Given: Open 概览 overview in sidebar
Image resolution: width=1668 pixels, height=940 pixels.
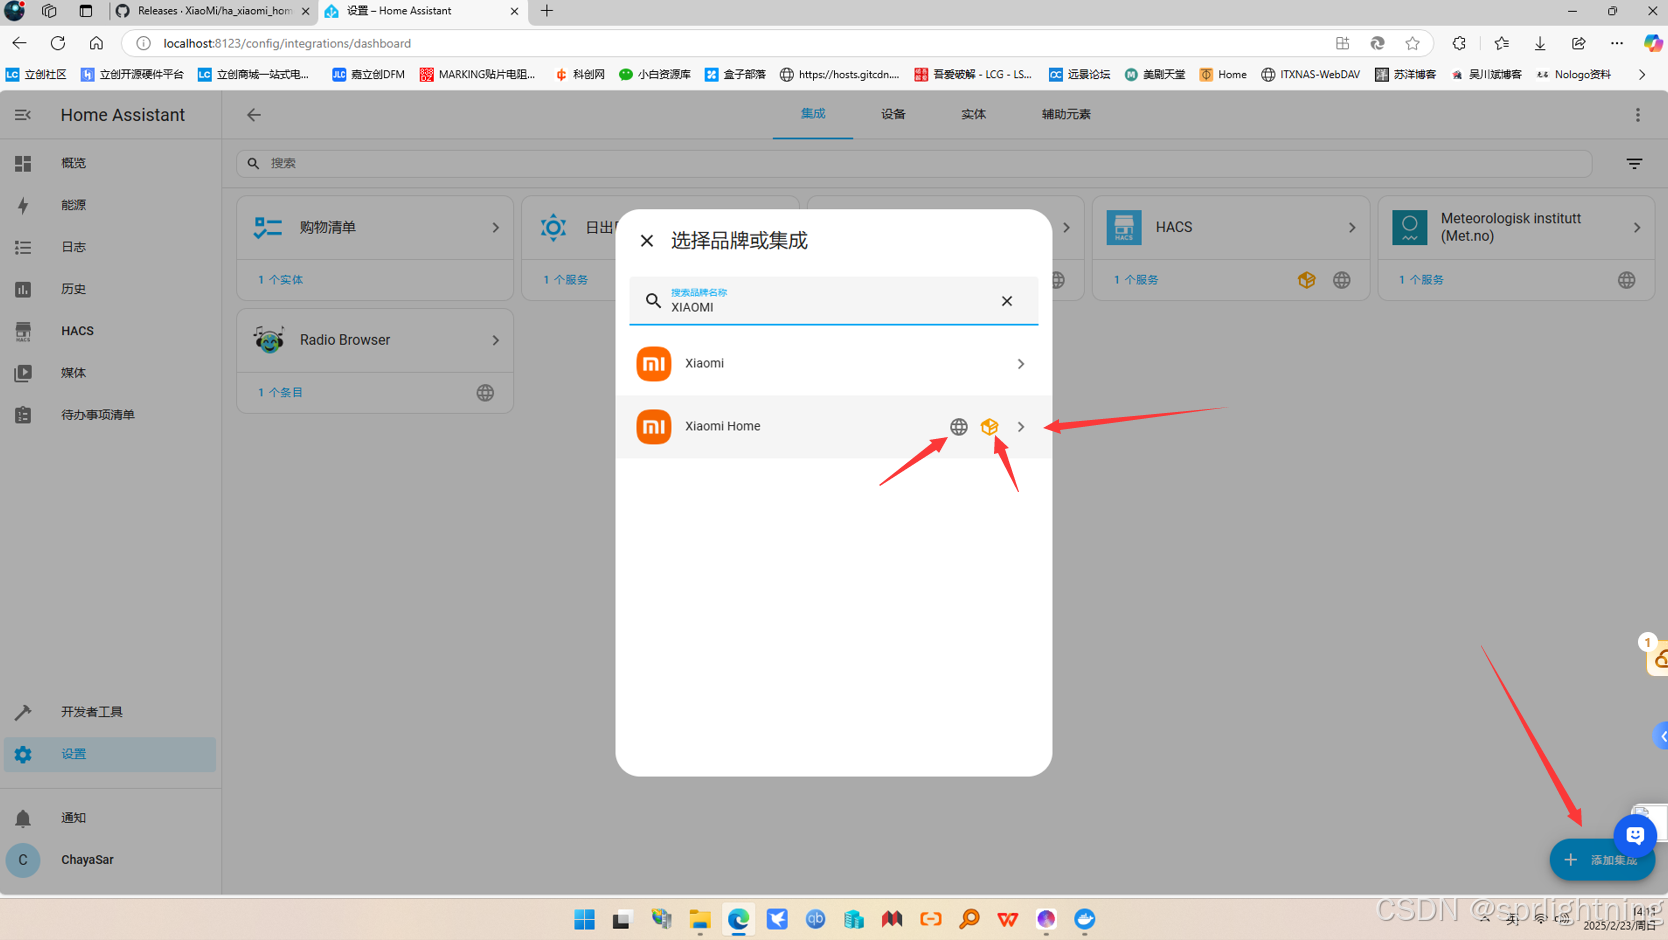Looking at the screenshot, I should coord(110,163).
